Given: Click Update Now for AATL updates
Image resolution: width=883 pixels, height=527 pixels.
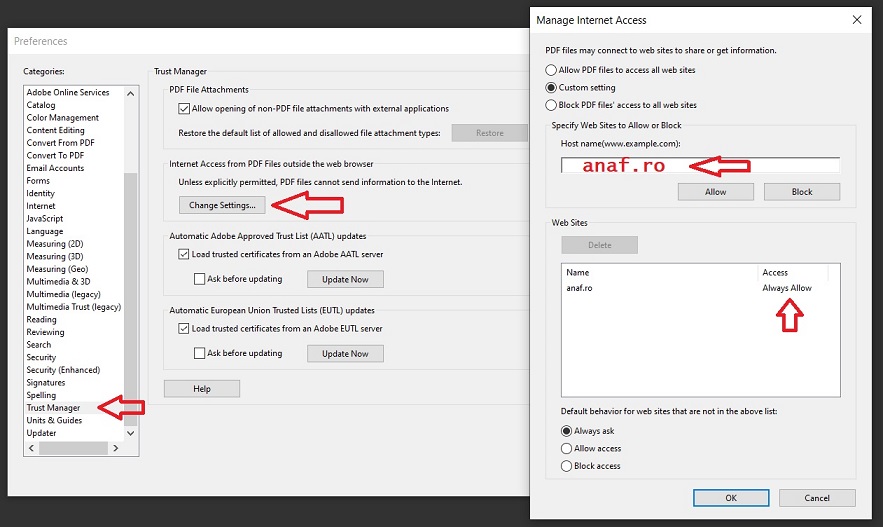Looking at the screenshot, I should tap(345, 279).
